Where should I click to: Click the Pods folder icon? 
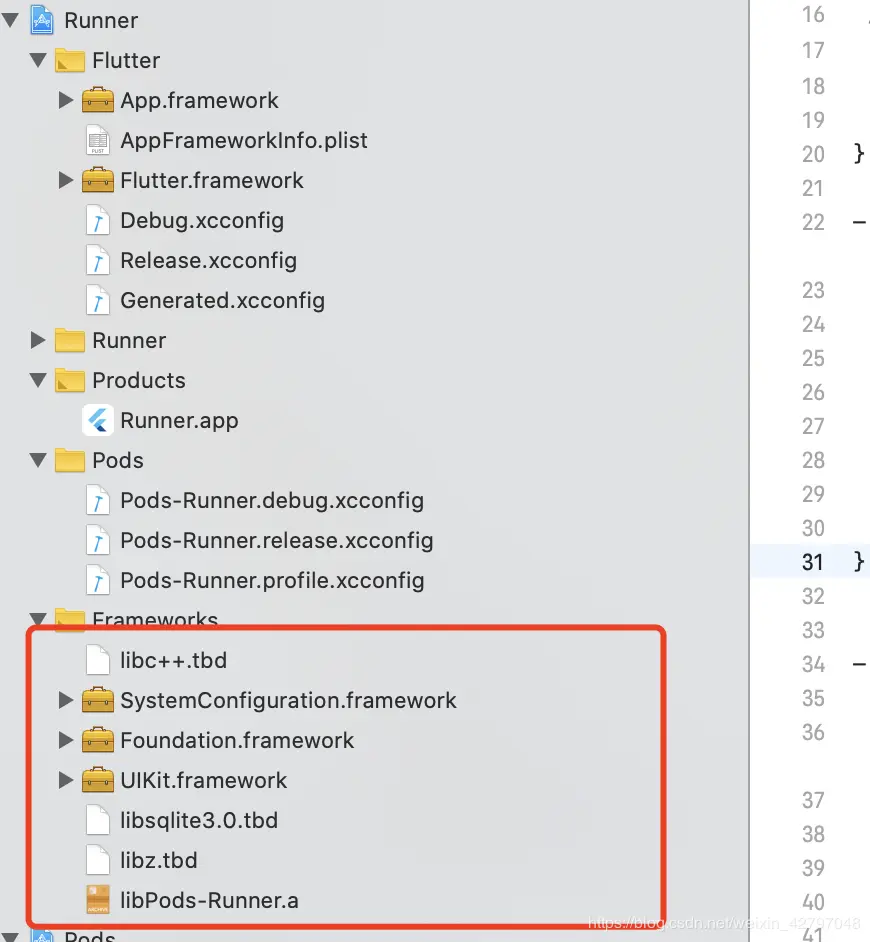pos(70,461)
